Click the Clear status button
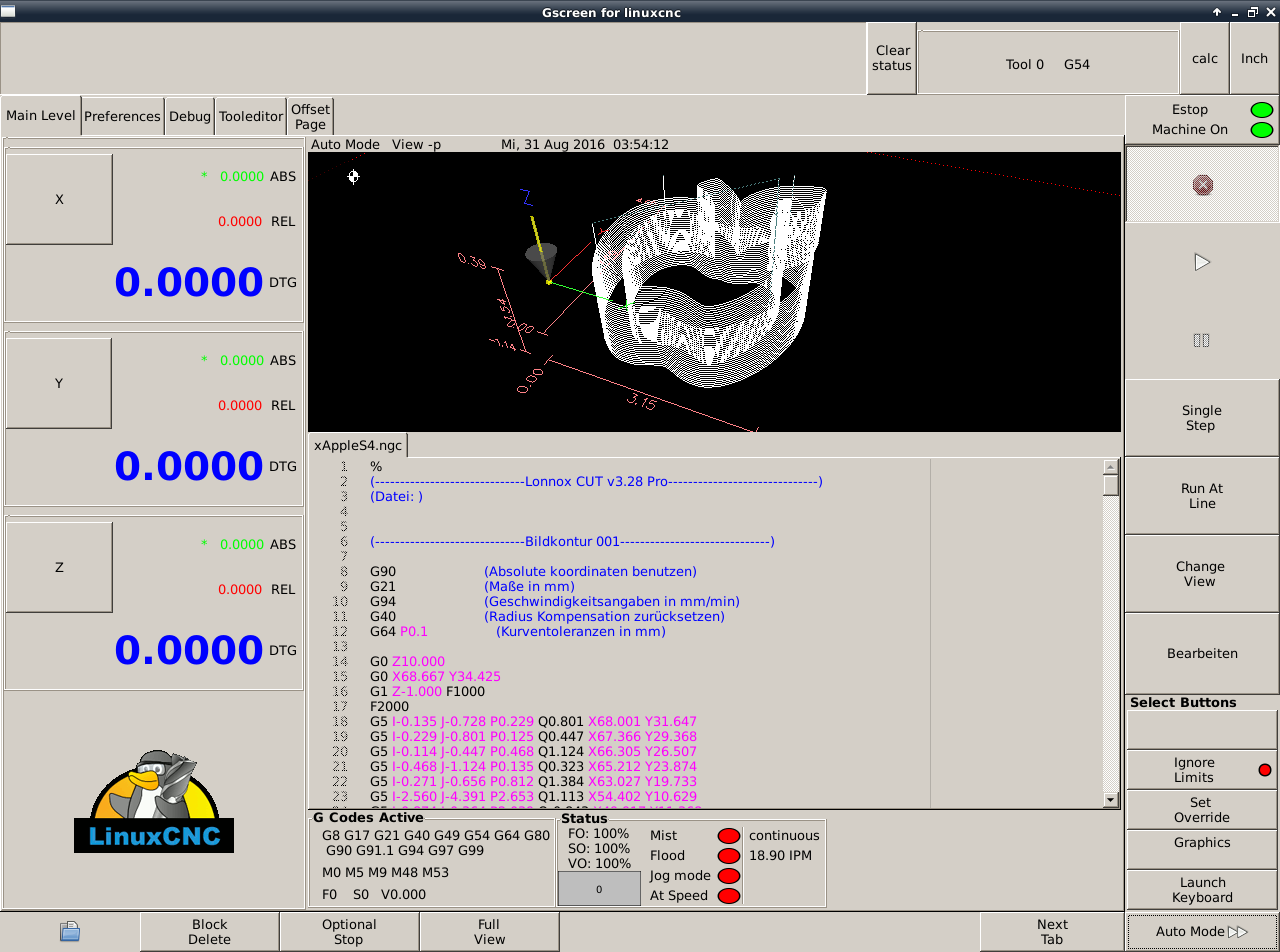Screen dimensions: 1280x952 pos(892,59)
